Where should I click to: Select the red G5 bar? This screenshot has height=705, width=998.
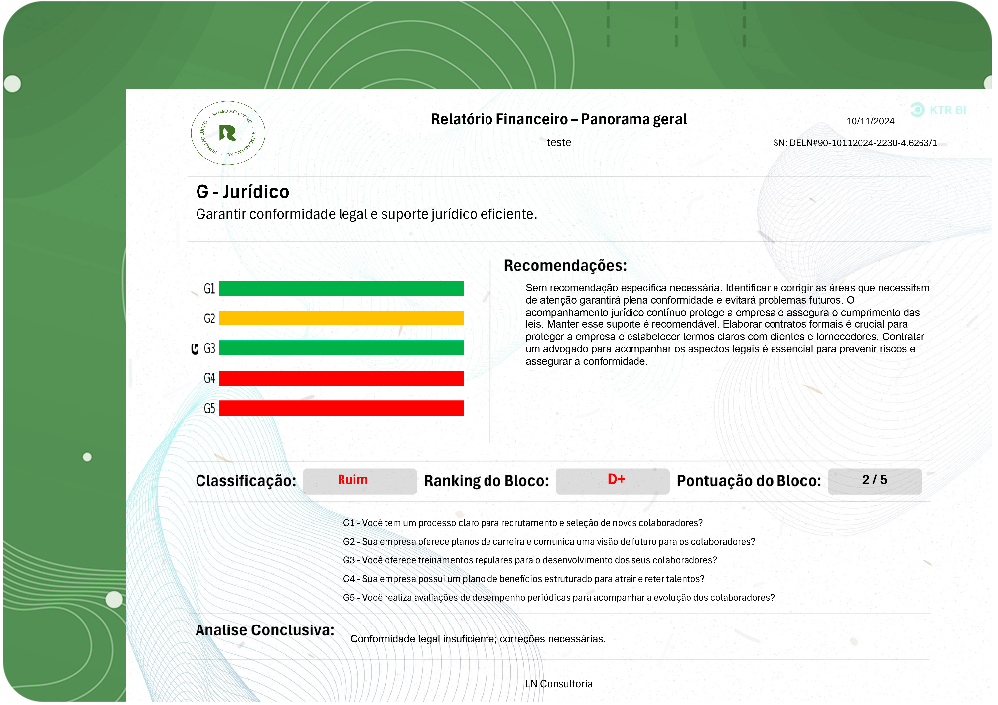[341, 408]
